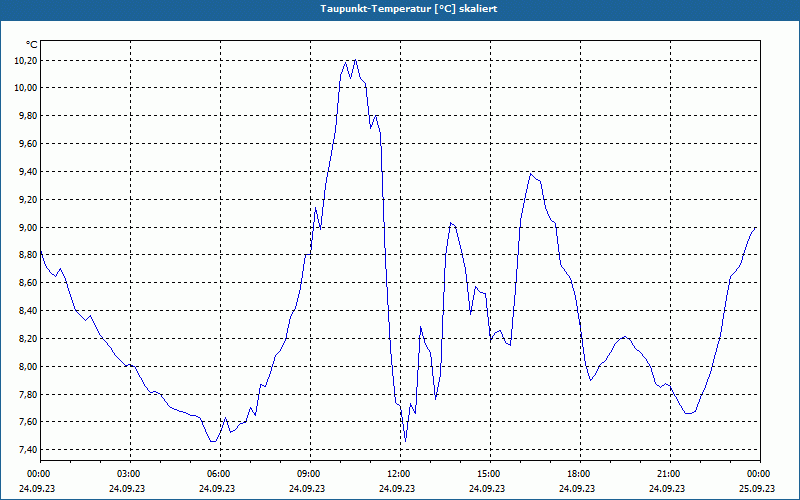The width and height of the screenshot is (800, 500).
Task: Click the "15:00" time label
Action: click(490, 474)
